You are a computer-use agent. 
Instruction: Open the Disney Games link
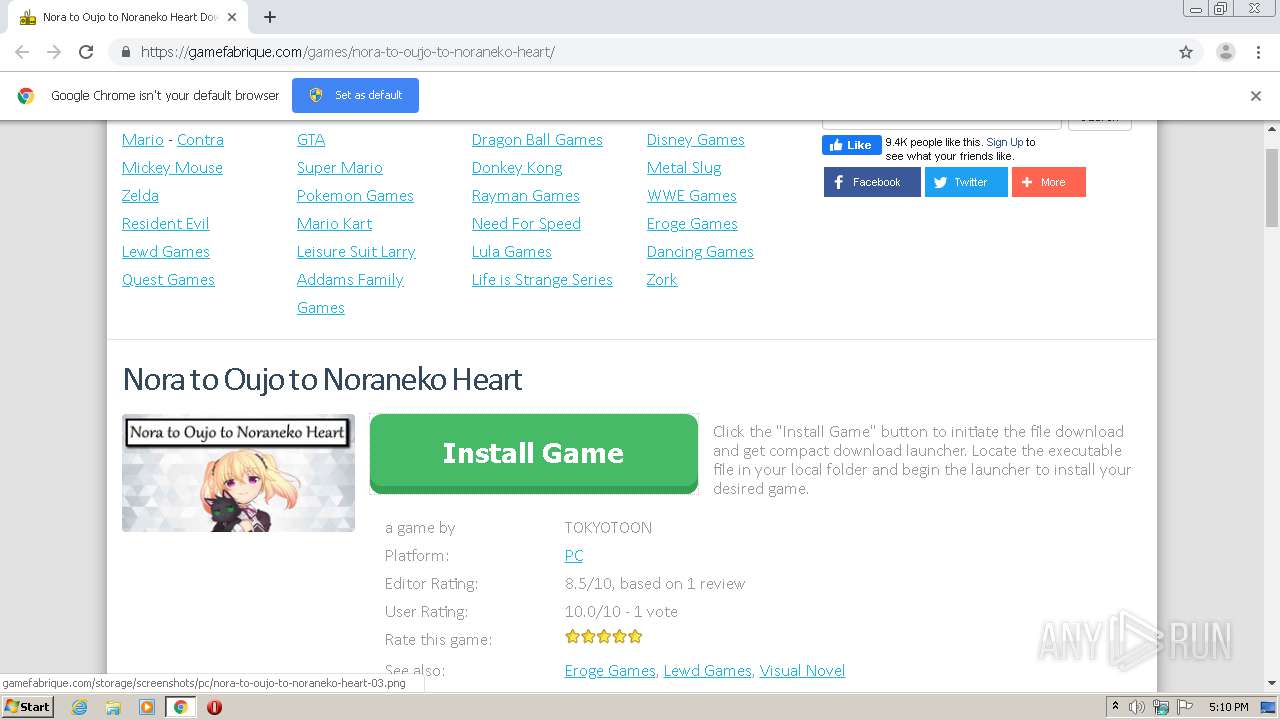tap(696, 140)
